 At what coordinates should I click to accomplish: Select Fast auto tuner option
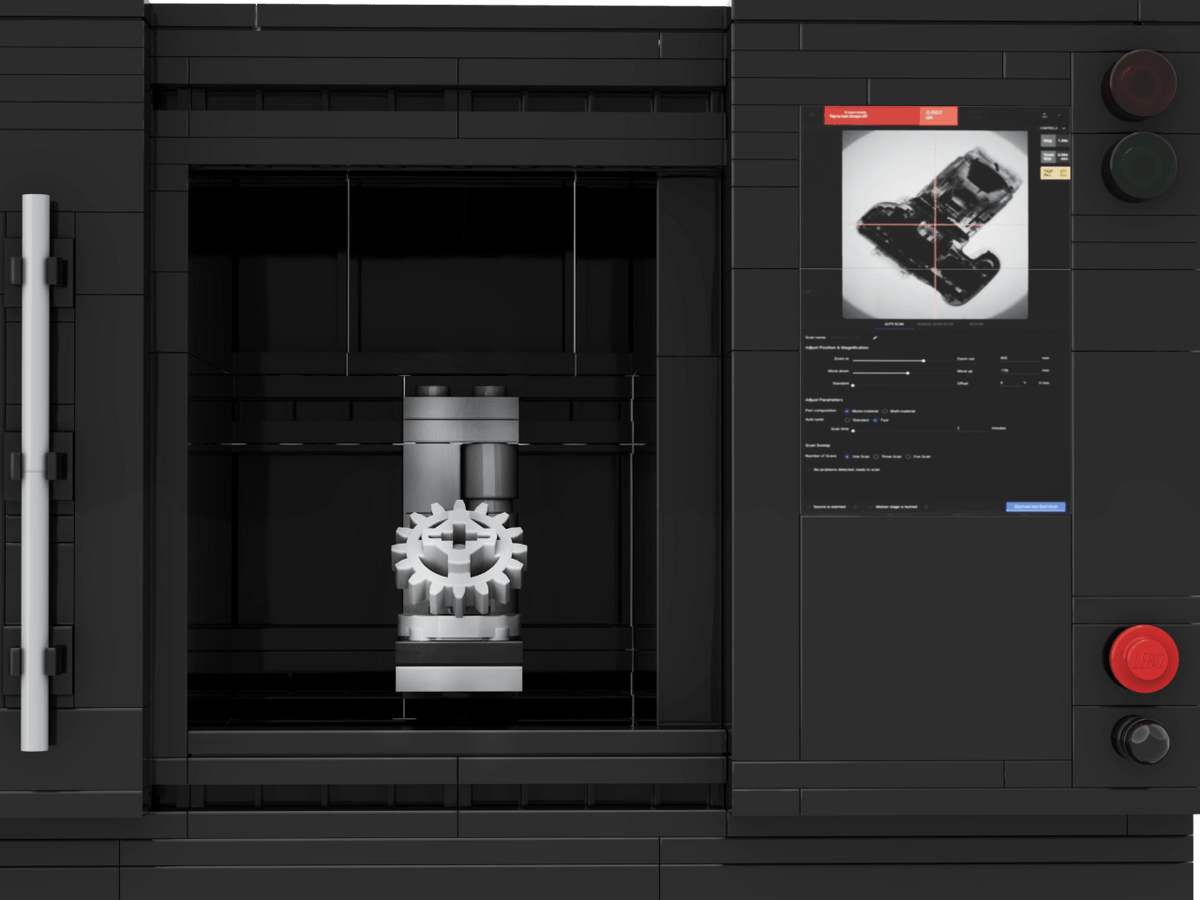point(875,420)
